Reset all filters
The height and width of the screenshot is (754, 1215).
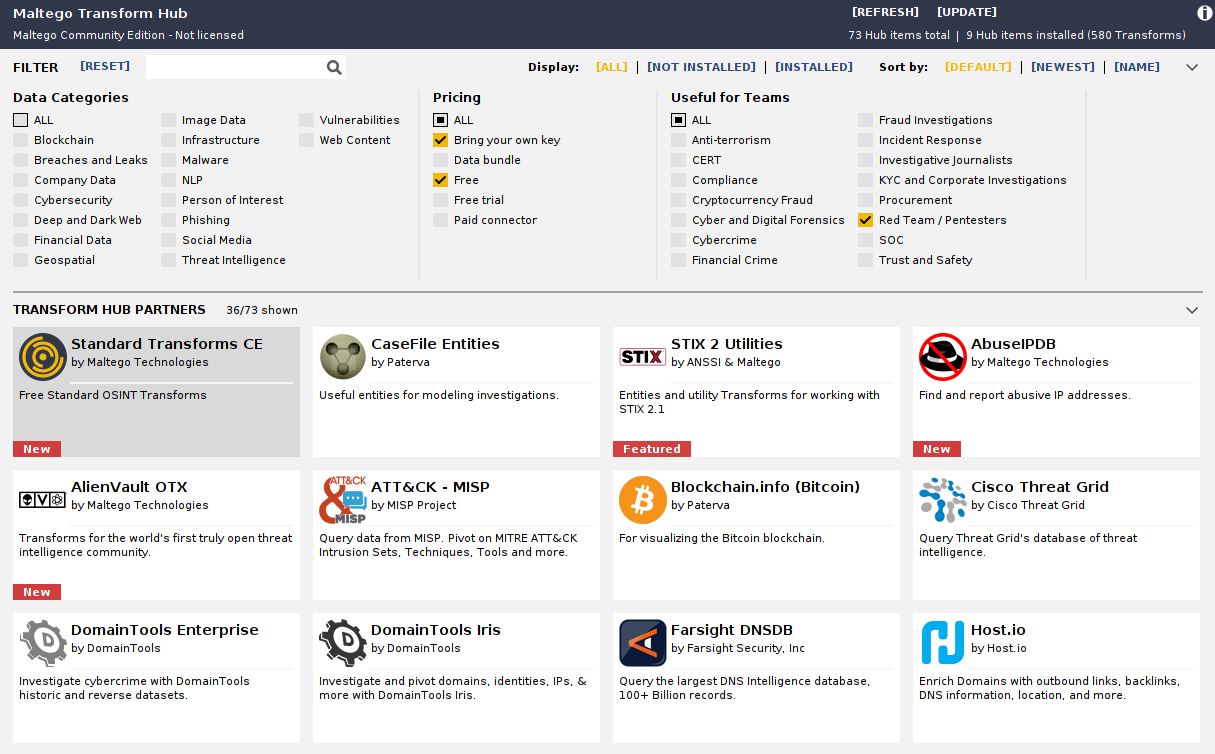pyautogui.click(x=105, y=66)
